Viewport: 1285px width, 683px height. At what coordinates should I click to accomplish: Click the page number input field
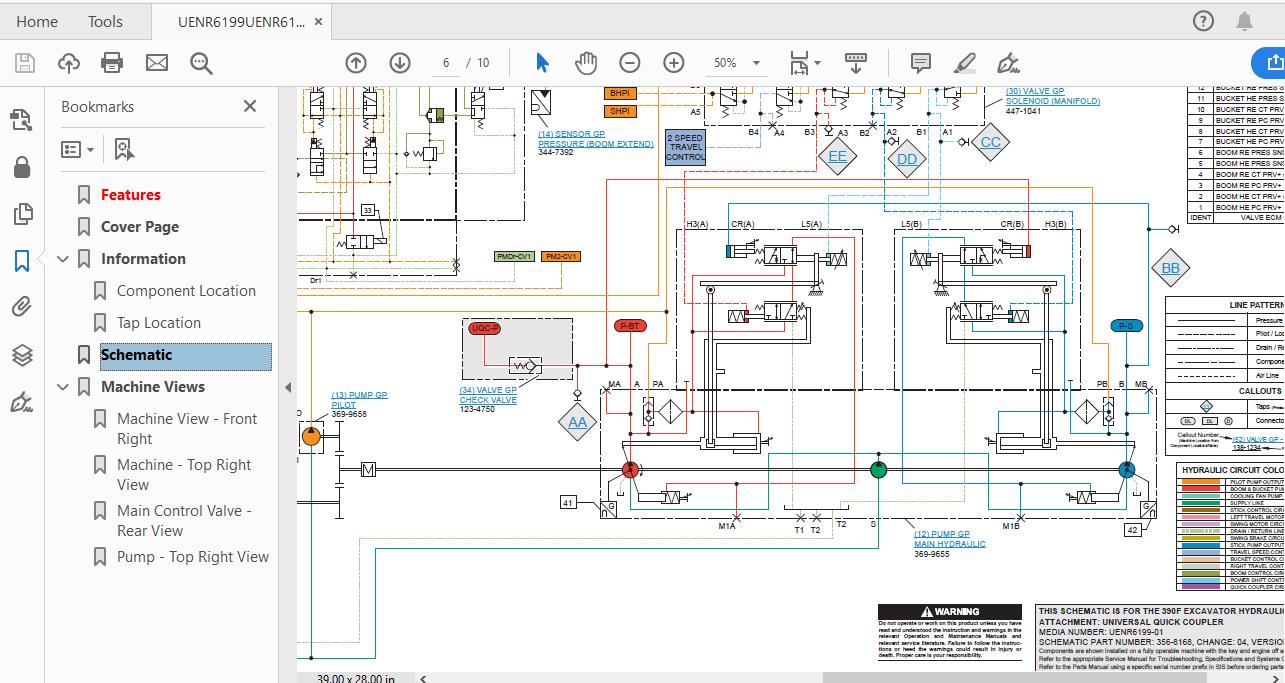[446, 63]
